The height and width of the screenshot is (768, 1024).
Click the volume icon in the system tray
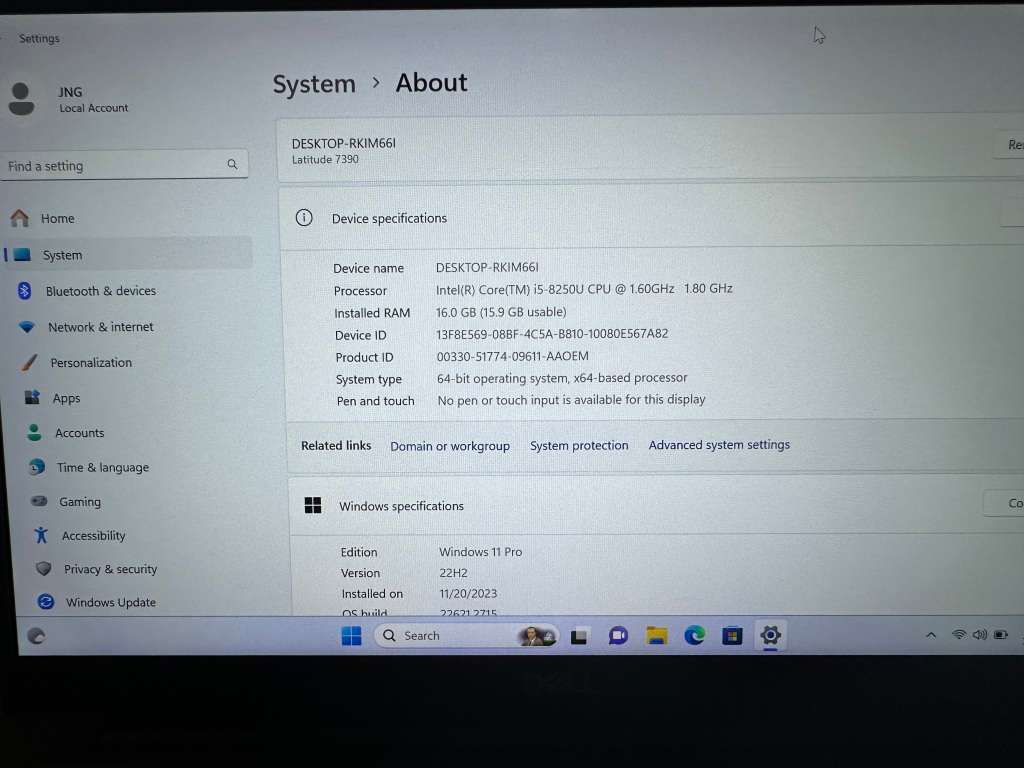coord(979,633)
